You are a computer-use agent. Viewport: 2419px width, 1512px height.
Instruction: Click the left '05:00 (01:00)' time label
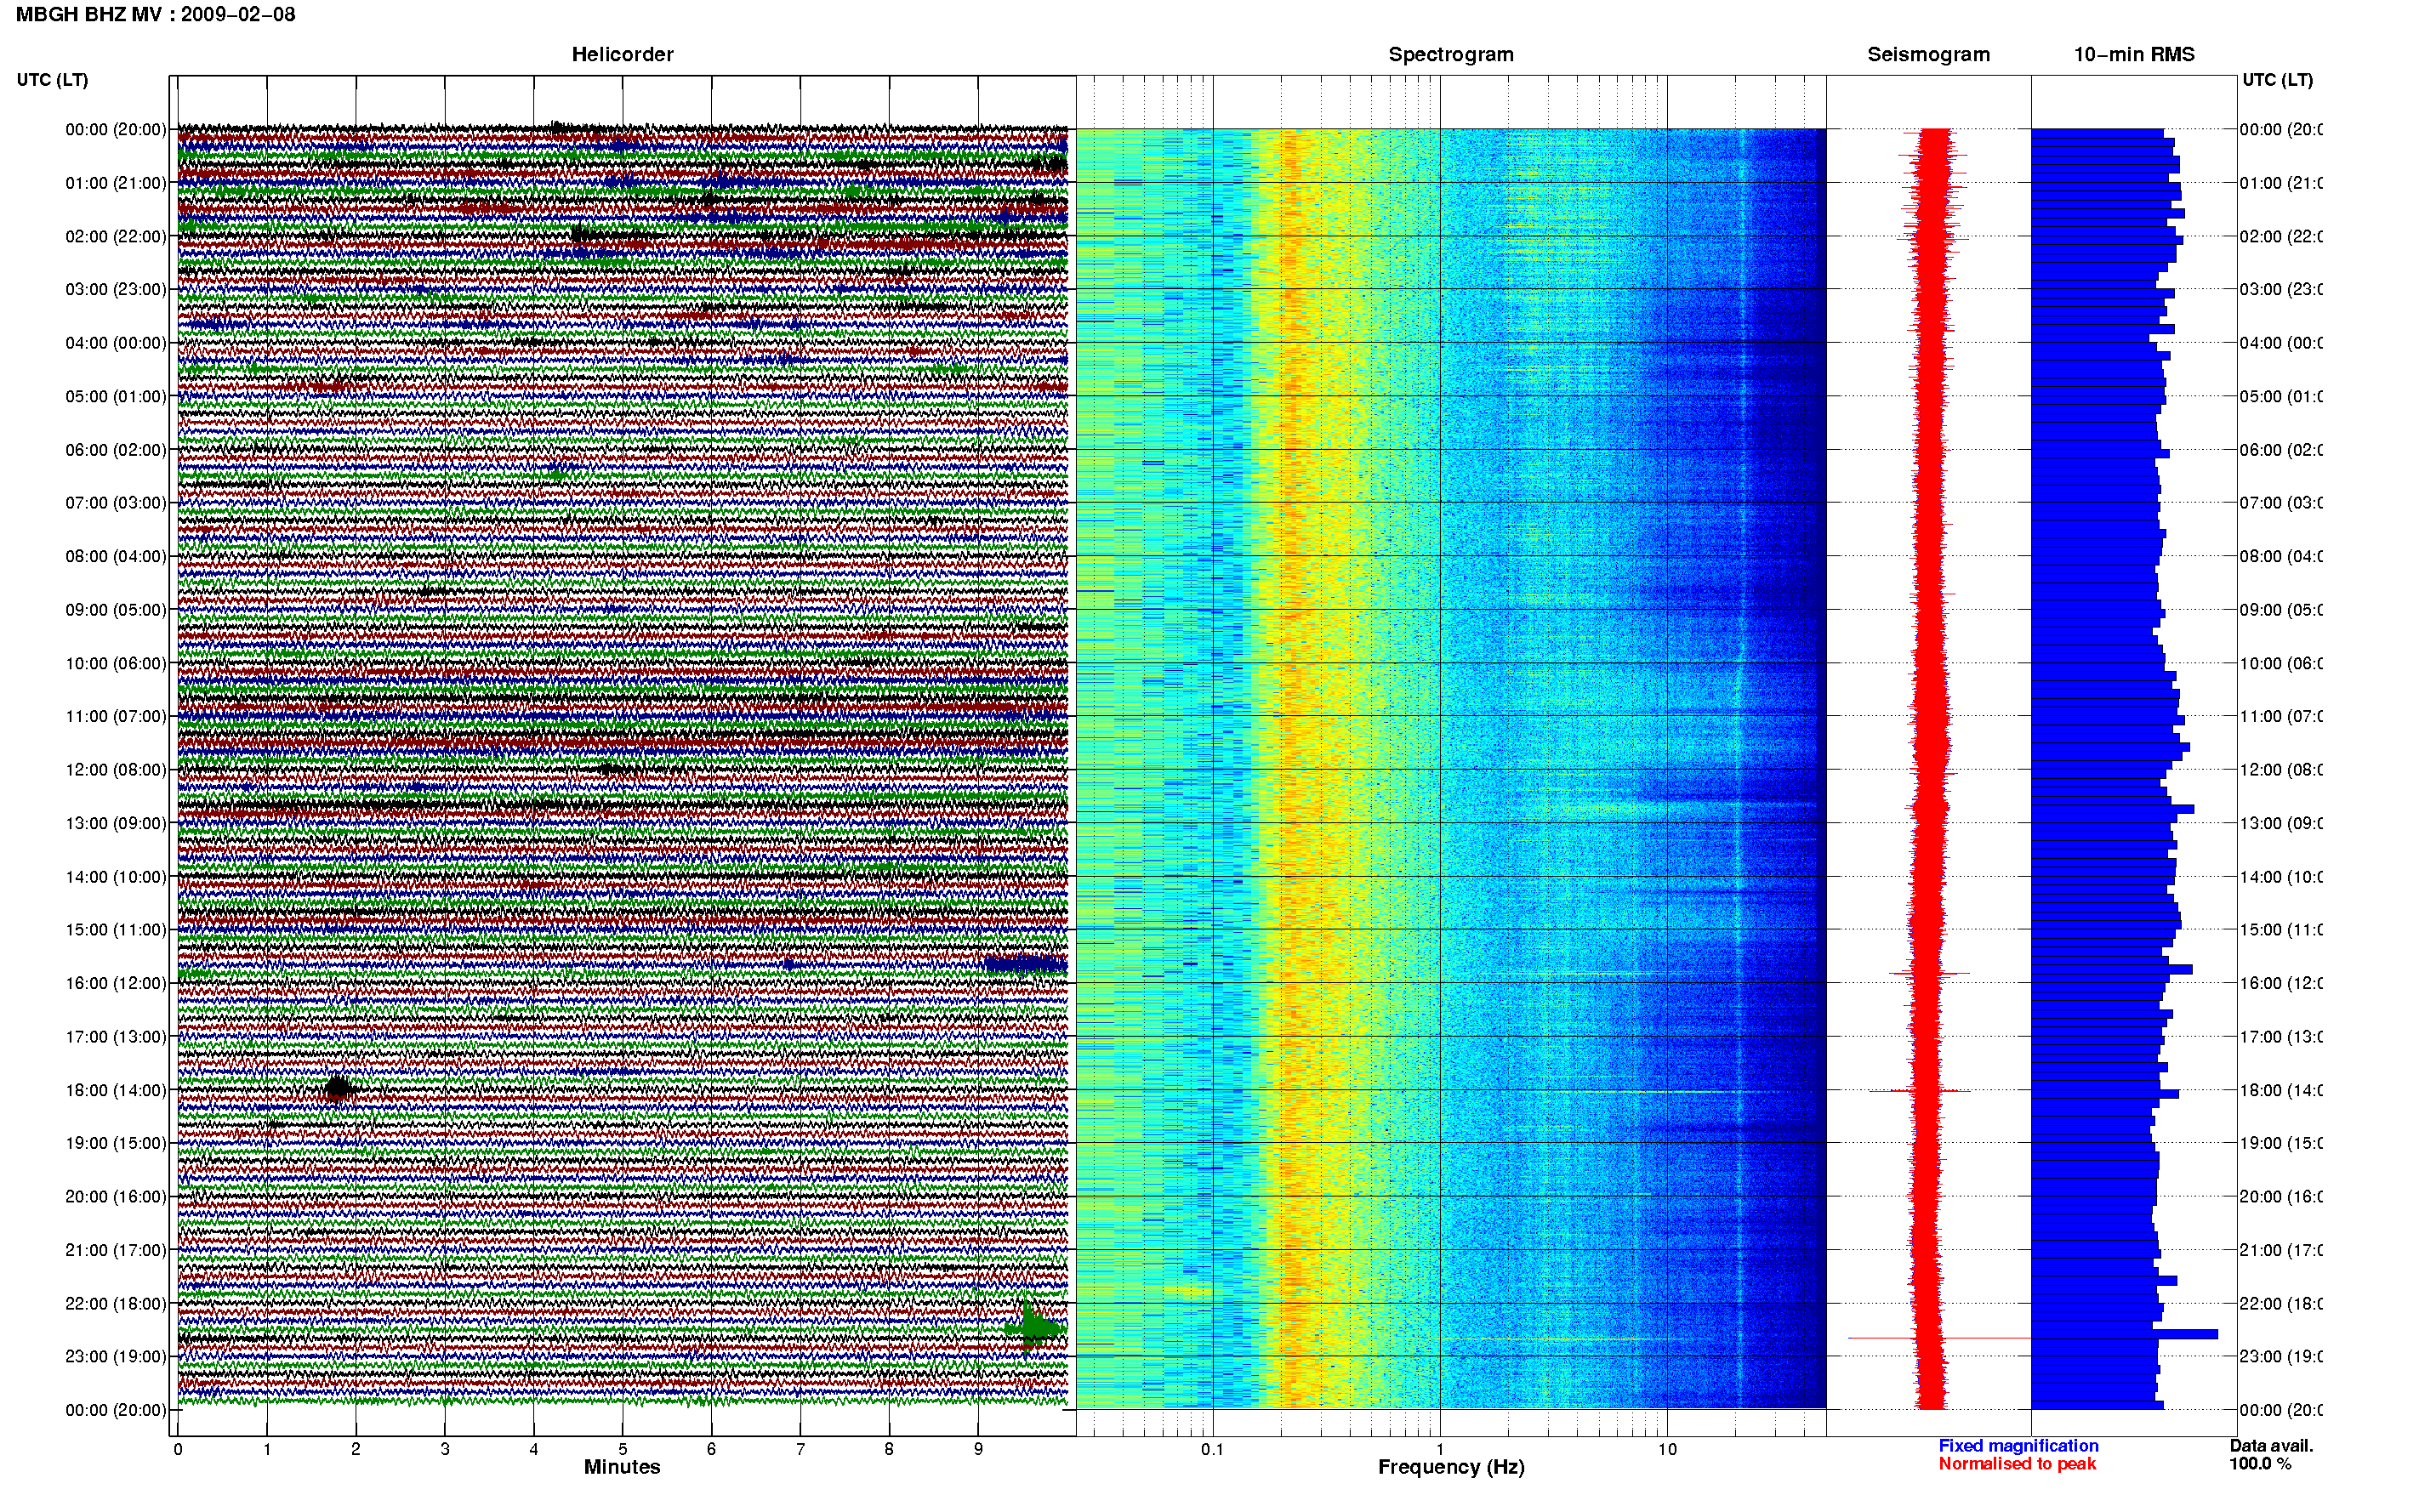tap(116, 396)
